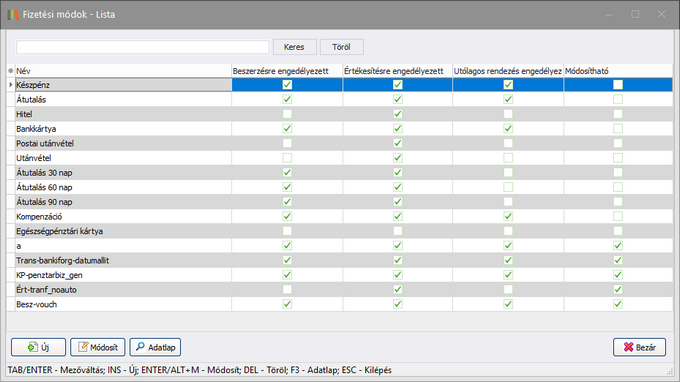This screenshot has width=680, height=382.
Task: Click the Keres search button
Action: (x=294, y=47)
